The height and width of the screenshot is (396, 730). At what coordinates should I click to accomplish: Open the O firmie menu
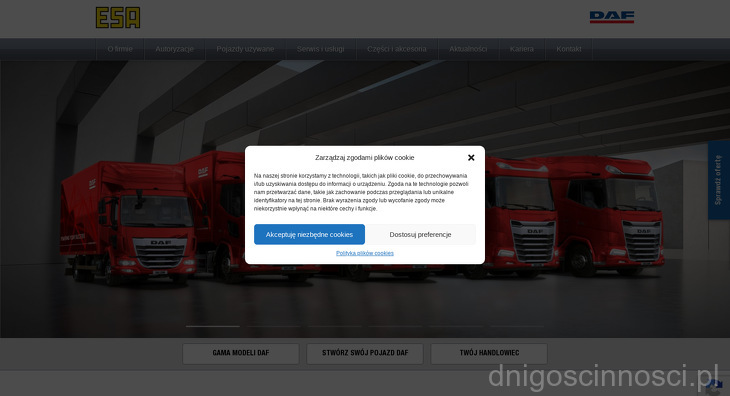(x=120, y=49)
